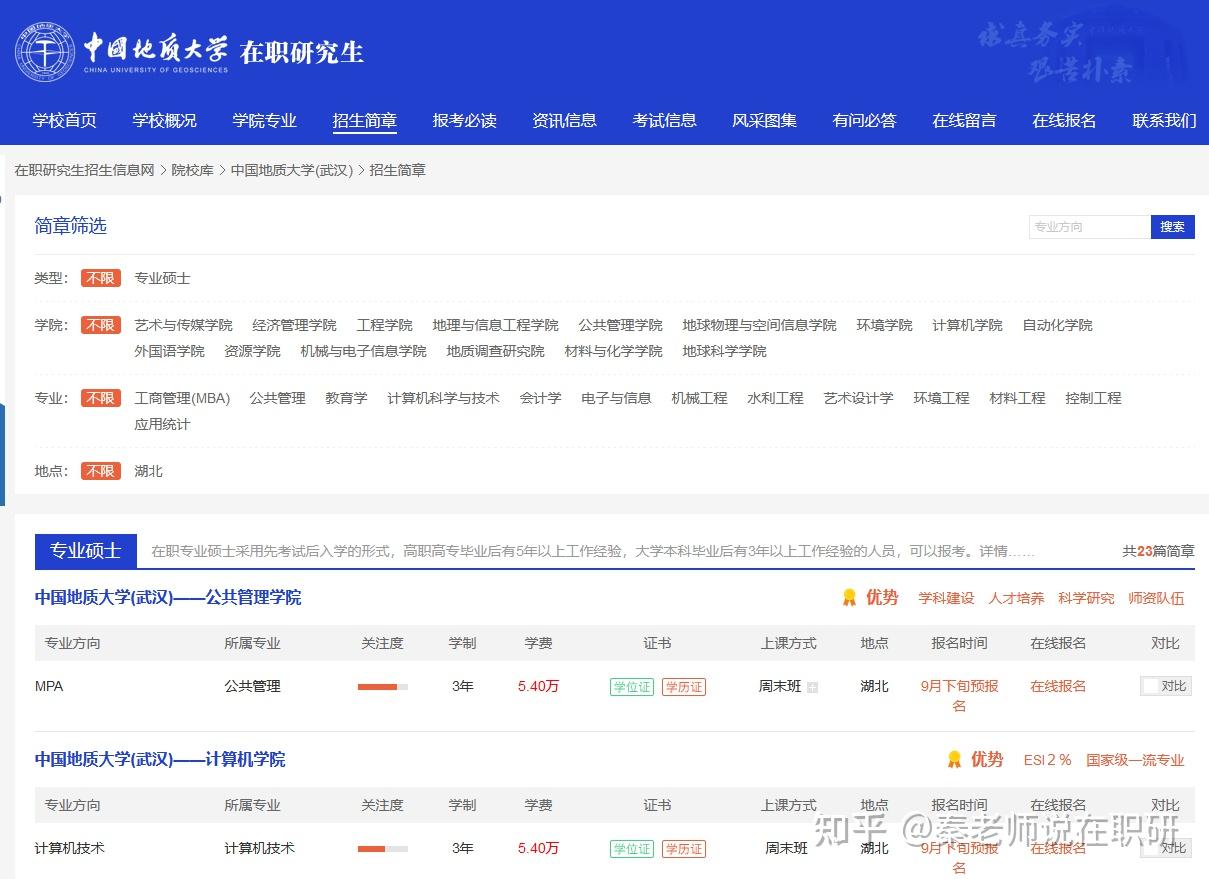The height and width of the screenshot is (879, 1209).
Task: Filter by 机械与电子信息学院
Action: (364, 351)
